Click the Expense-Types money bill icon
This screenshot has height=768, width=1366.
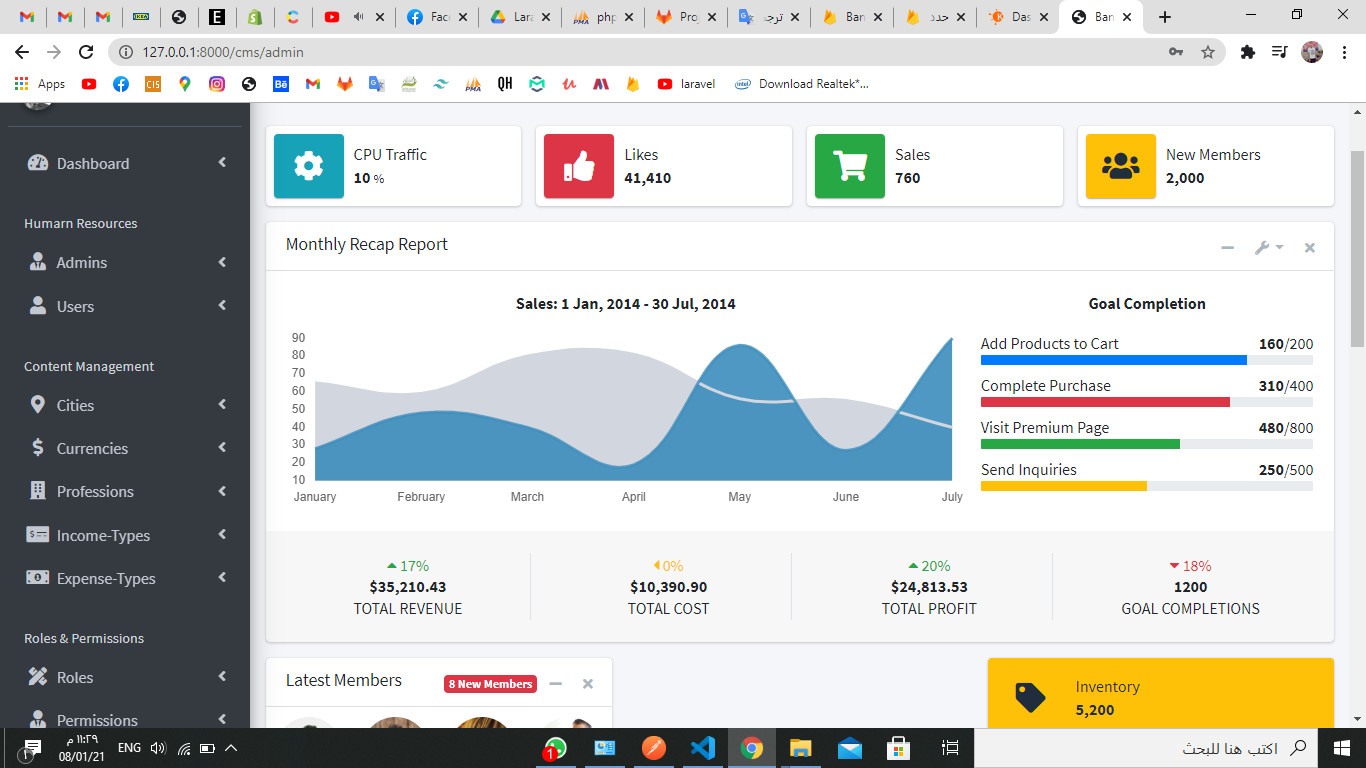38,578
